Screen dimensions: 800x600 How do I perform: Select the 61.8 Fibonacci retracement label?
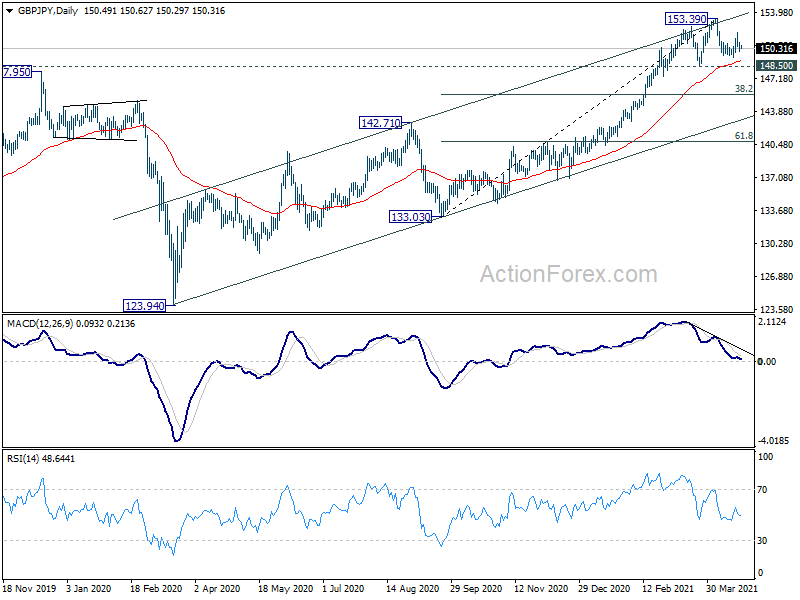743,136
